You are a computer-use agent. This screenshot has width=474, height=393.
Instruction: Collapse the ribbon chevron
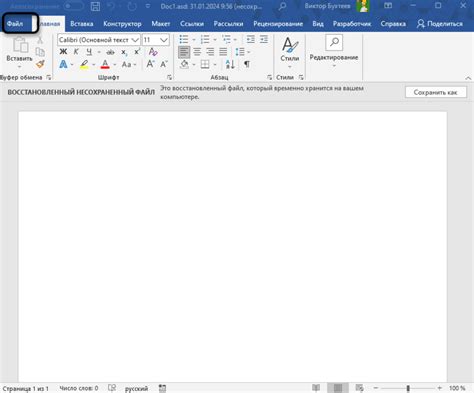tap(468, 78)
